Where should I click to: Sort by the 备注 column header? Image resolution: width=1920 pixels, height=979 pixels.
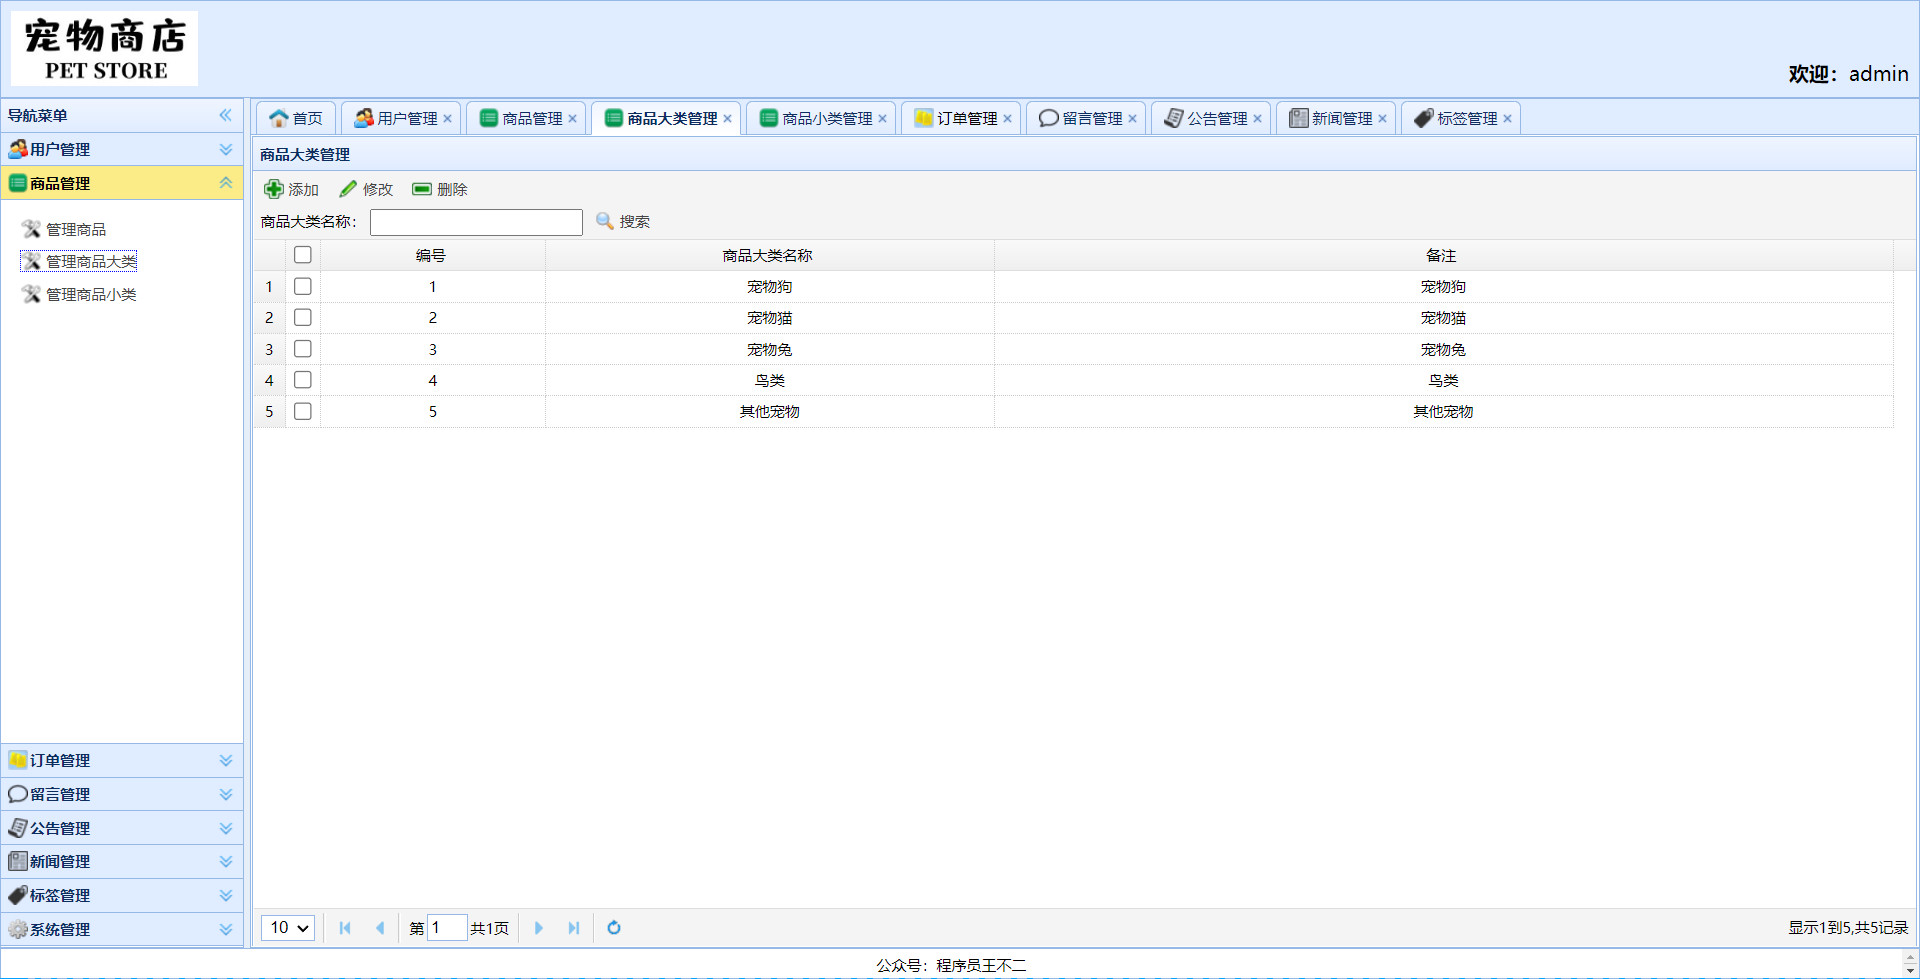coord(1443,255)
